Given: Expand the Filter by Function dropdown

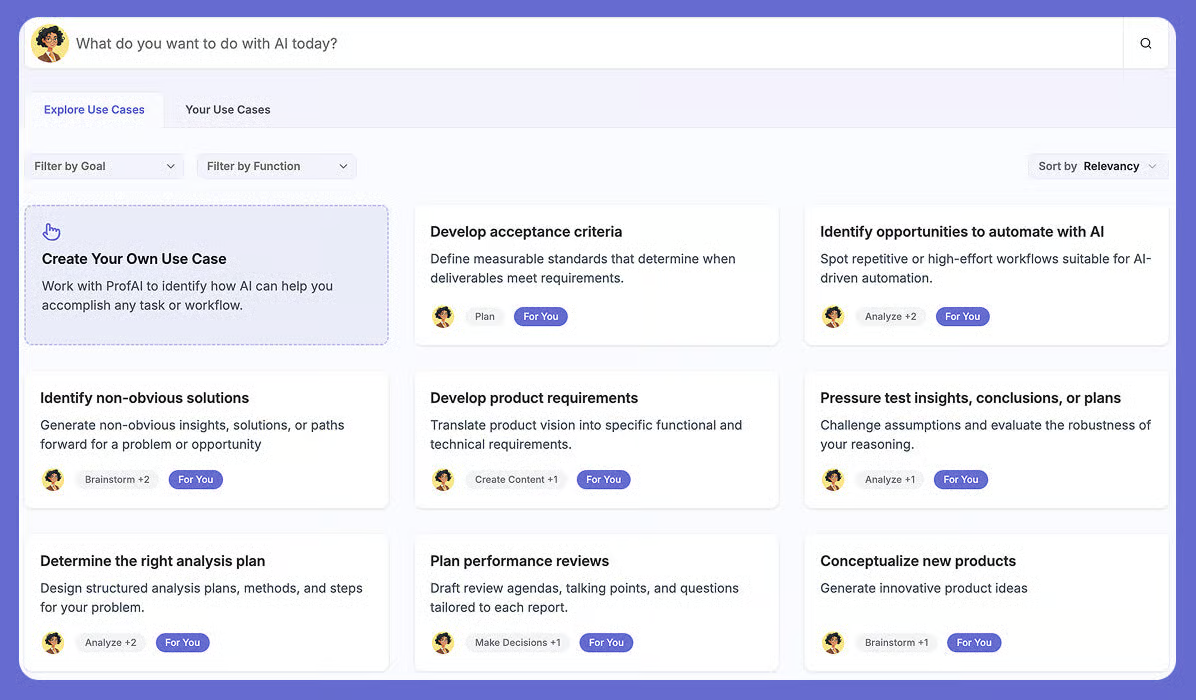Looking at the screenshot, I should point(276,166).
